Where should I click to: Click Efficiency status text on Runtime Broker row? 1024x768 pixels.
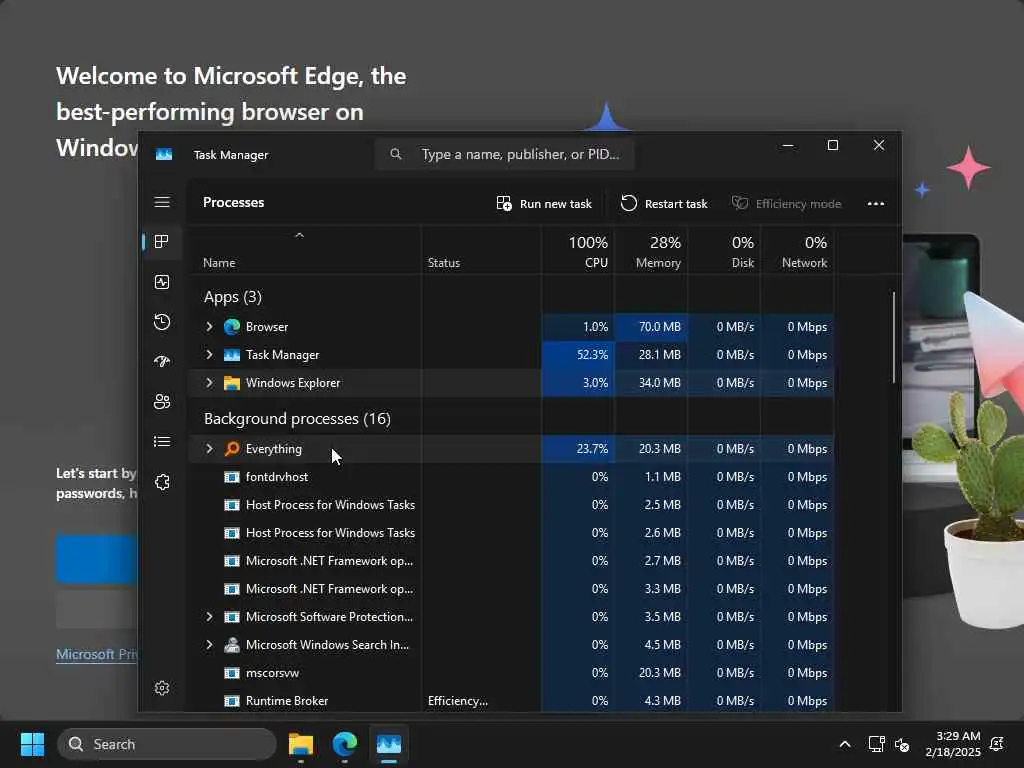tap(457, 701)
